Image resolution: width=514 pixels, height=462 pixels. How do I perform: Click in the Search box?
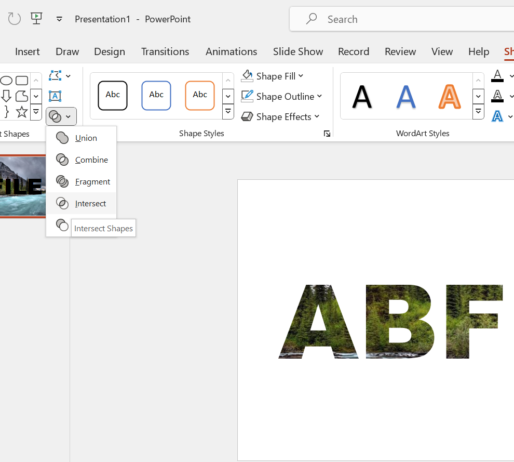click(402, 19)
